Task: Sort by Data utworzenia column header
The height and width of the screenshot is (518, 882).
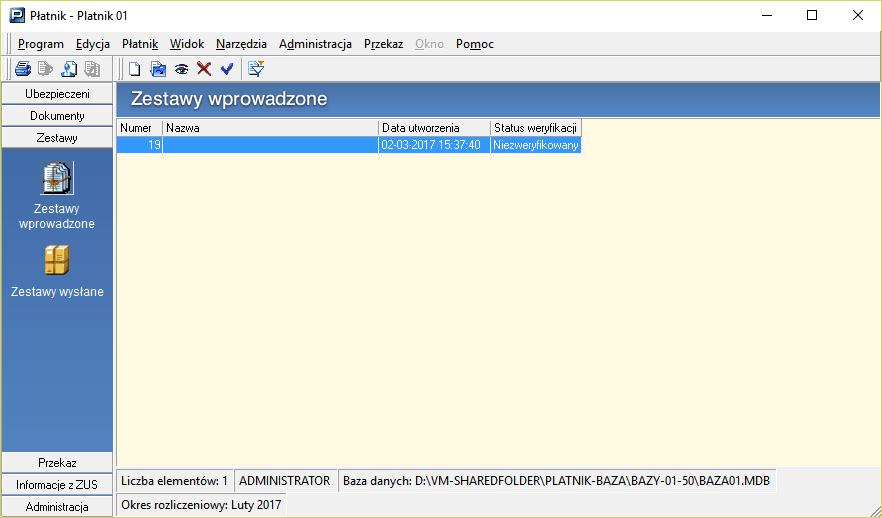Action: 435,128
